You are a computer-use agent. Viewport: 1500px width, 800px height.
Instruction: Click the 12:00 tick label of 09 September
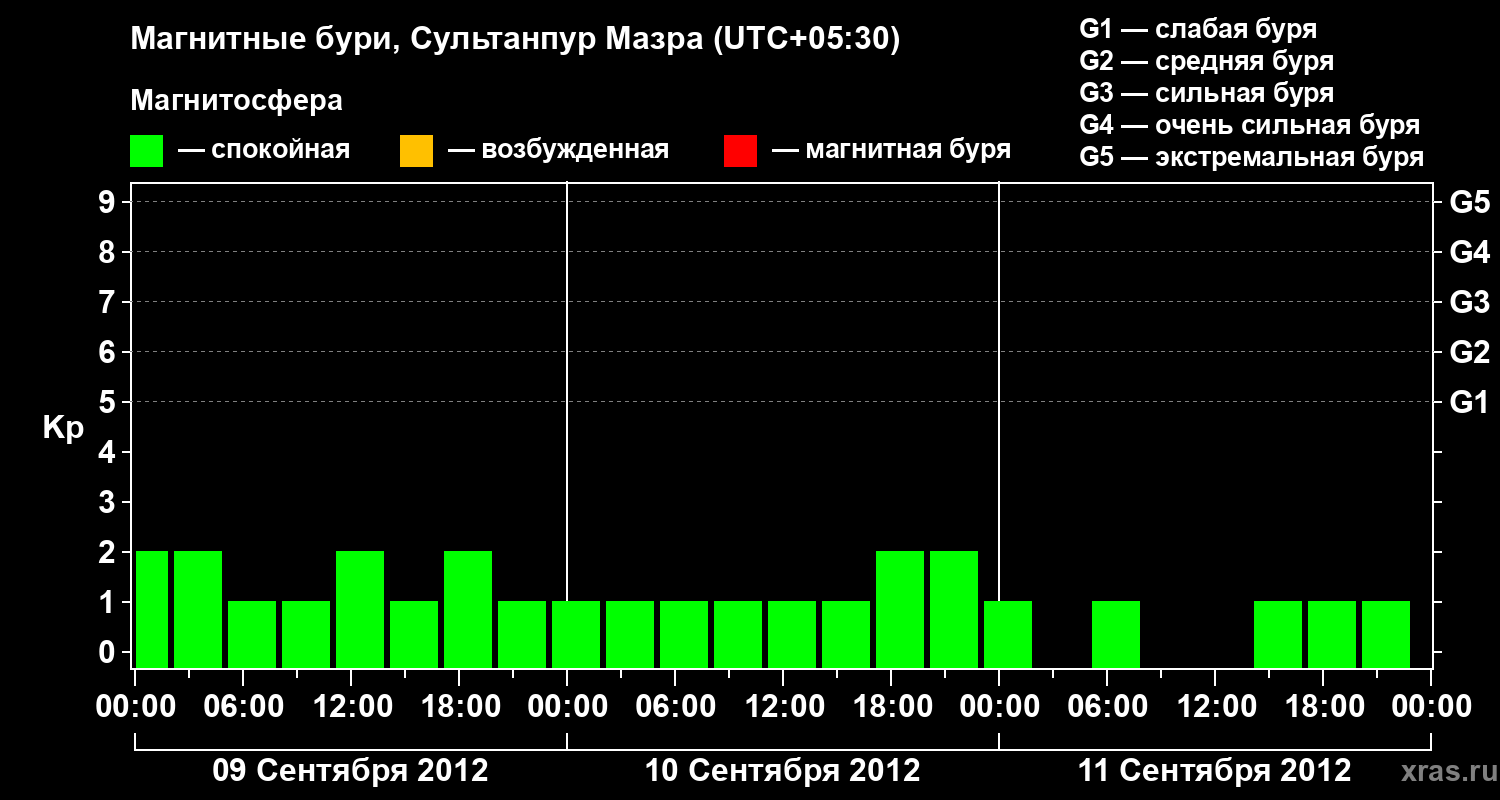(351, 707)
